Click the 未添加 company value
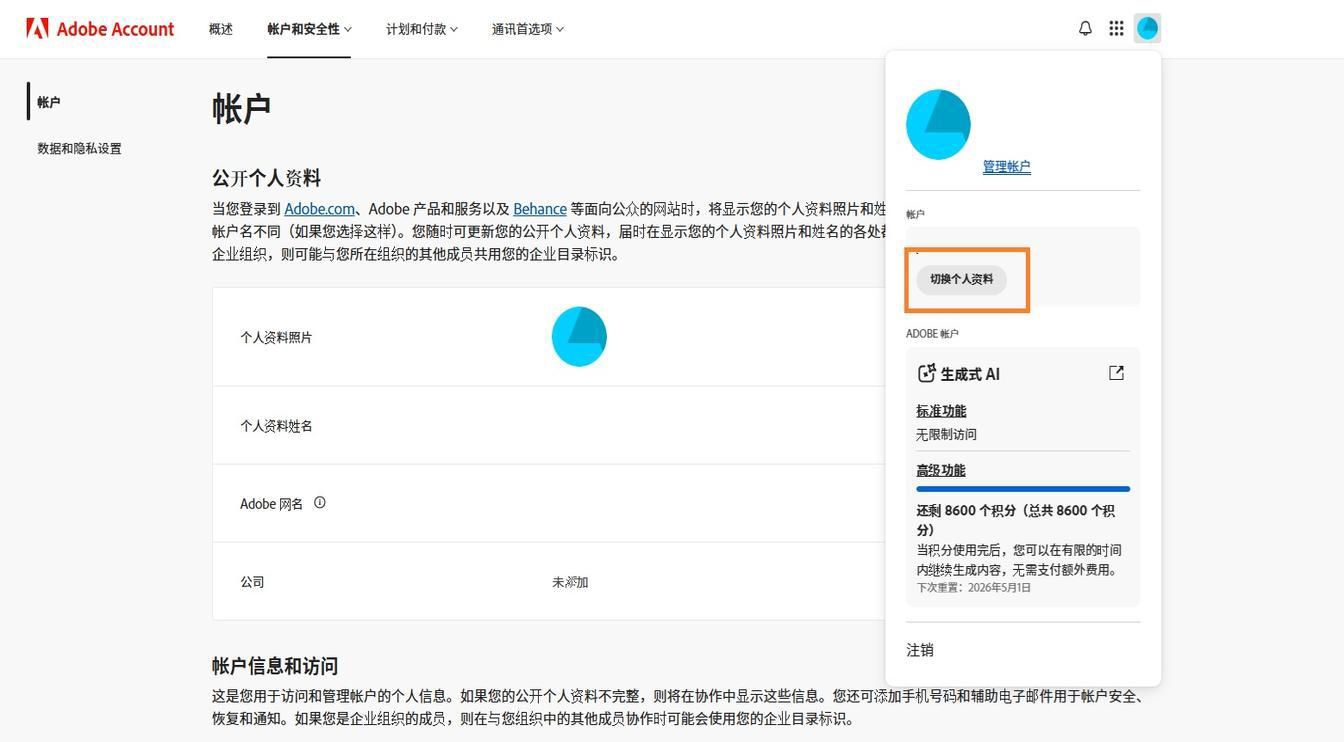Image resolution: width=1344 pixels, height=742 pixels. tap(570, 582)
